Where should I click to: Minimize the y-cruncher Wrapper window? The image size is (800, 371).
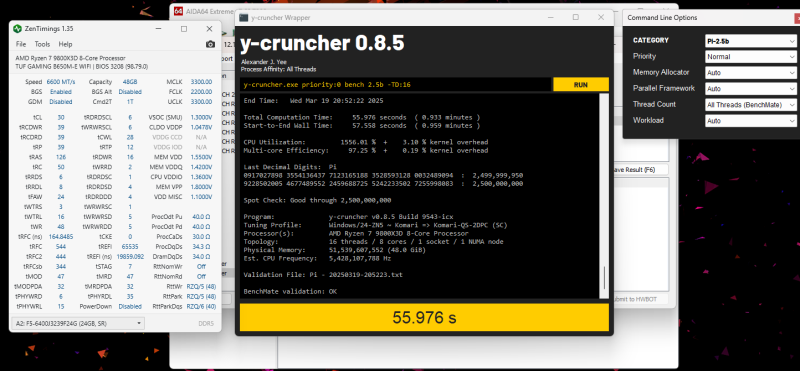551,17
